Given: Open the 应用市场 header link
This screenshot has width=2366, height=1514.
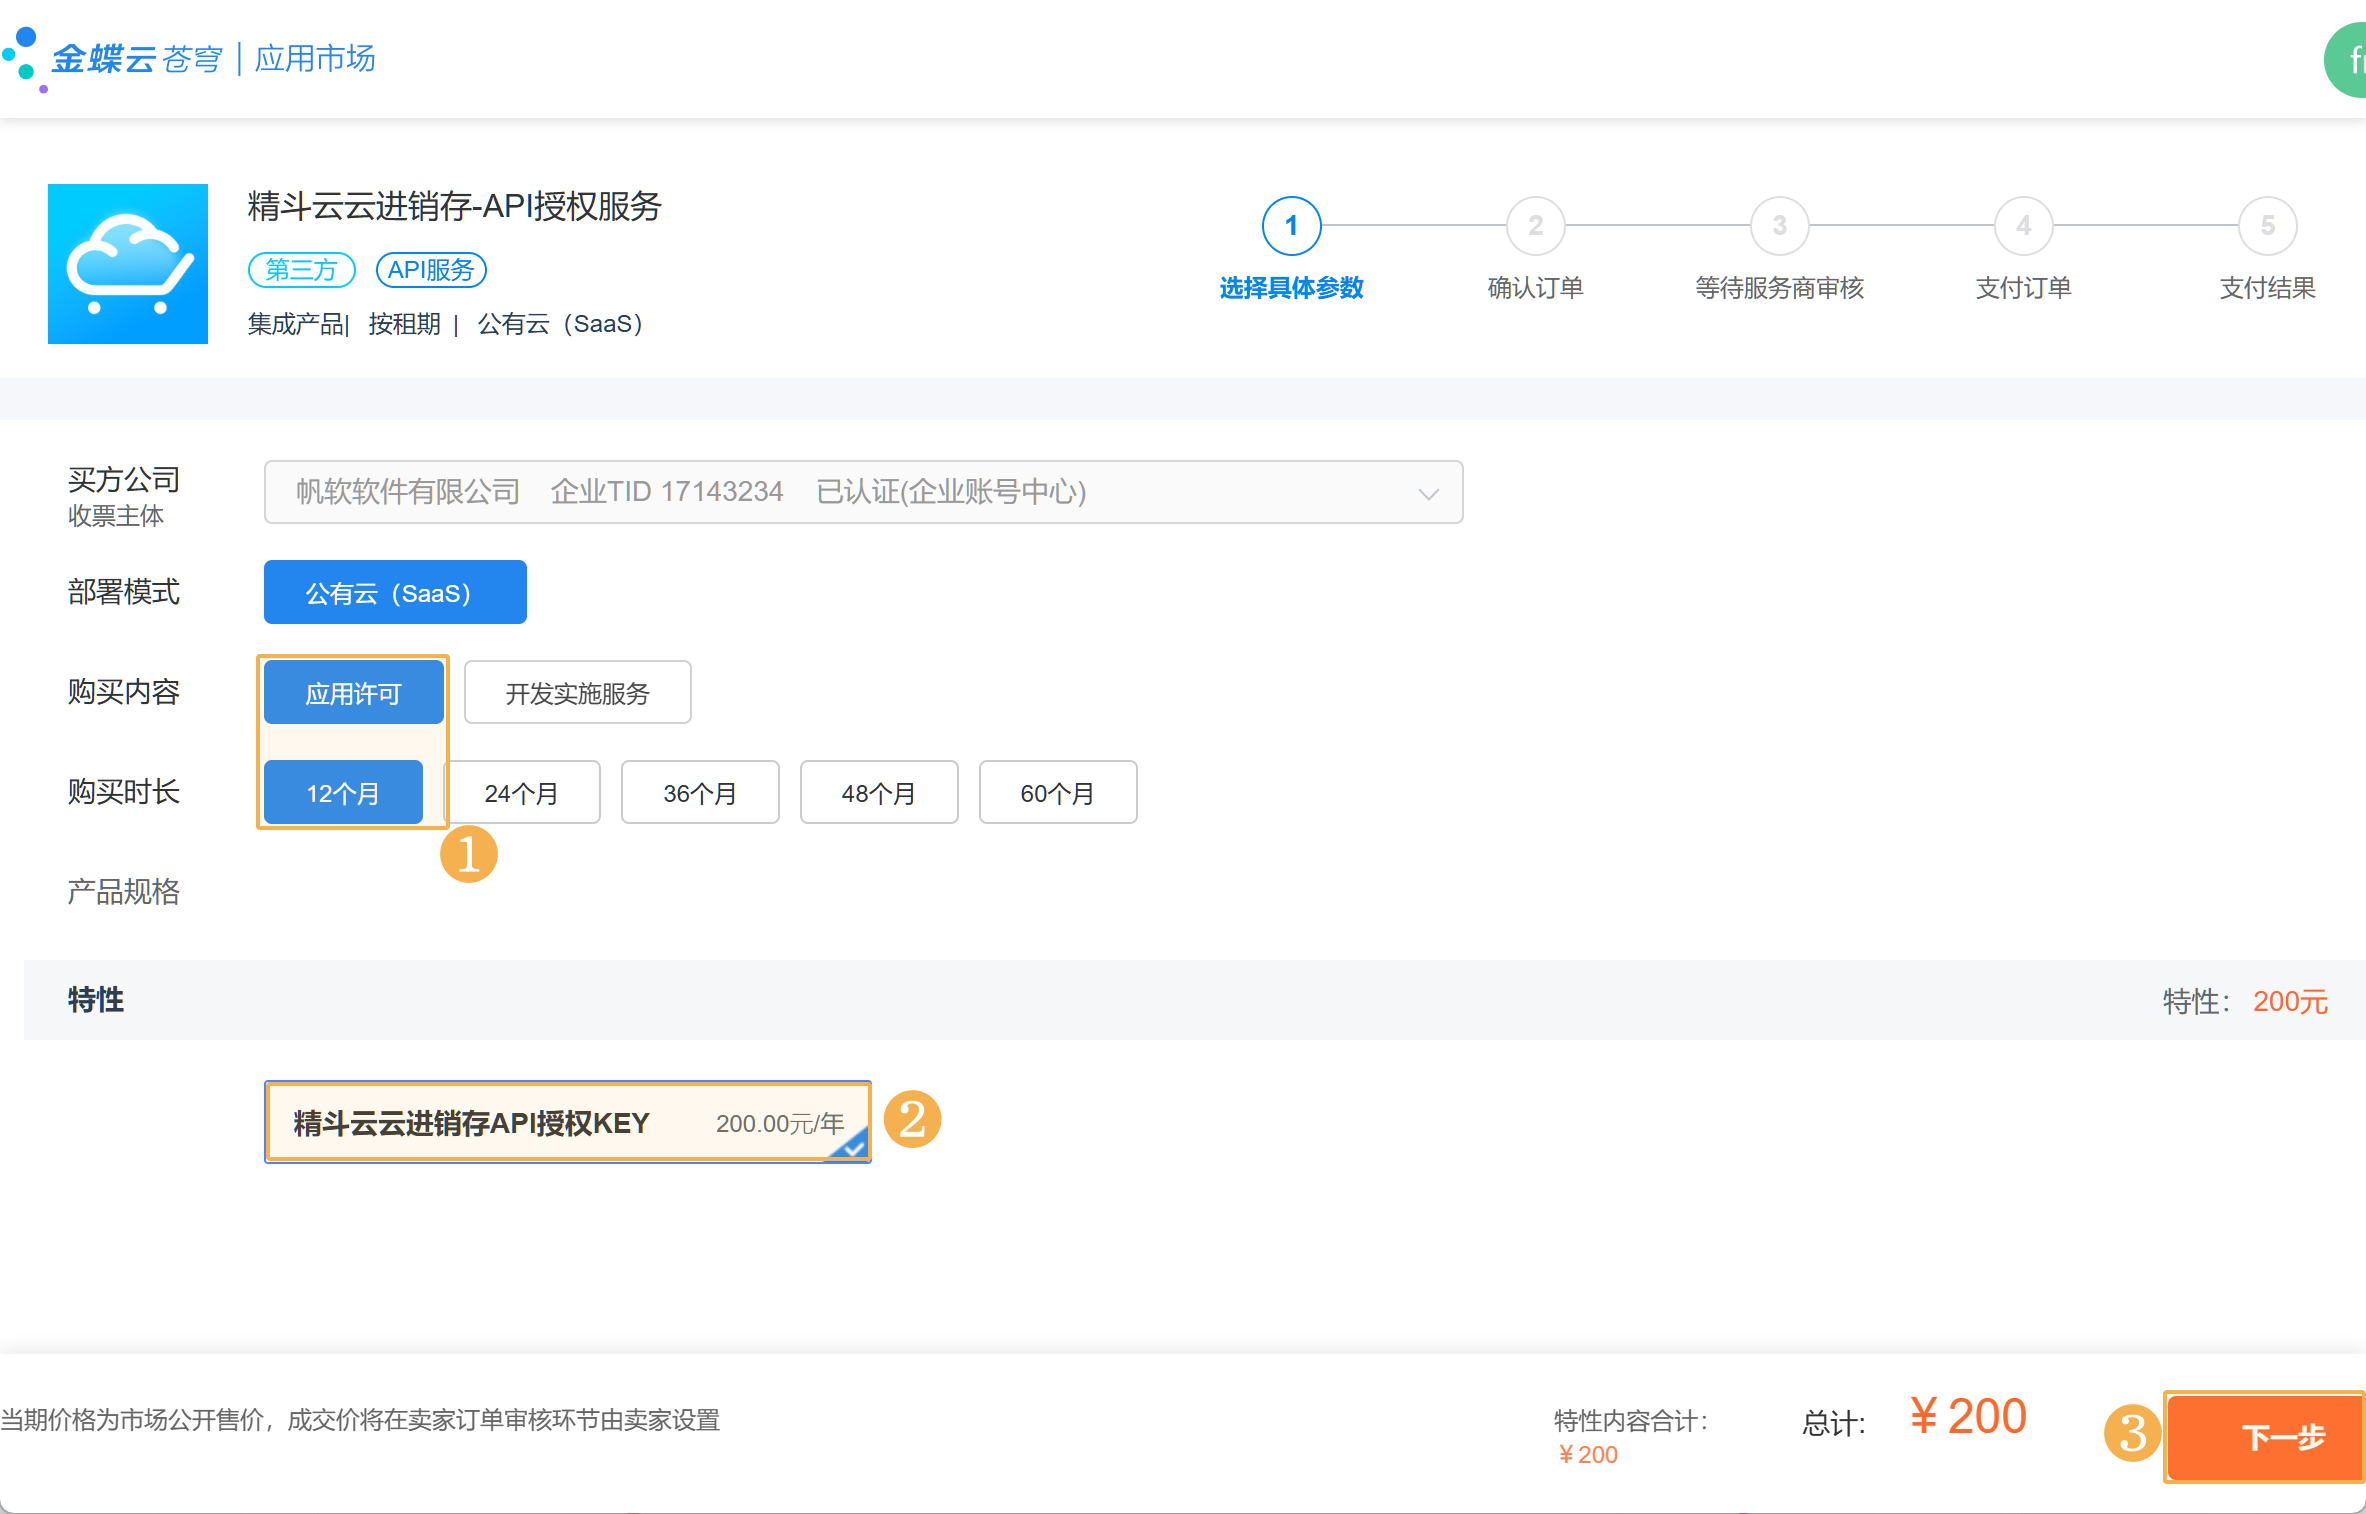Looking at the screenshot, I should pos(315,59).
